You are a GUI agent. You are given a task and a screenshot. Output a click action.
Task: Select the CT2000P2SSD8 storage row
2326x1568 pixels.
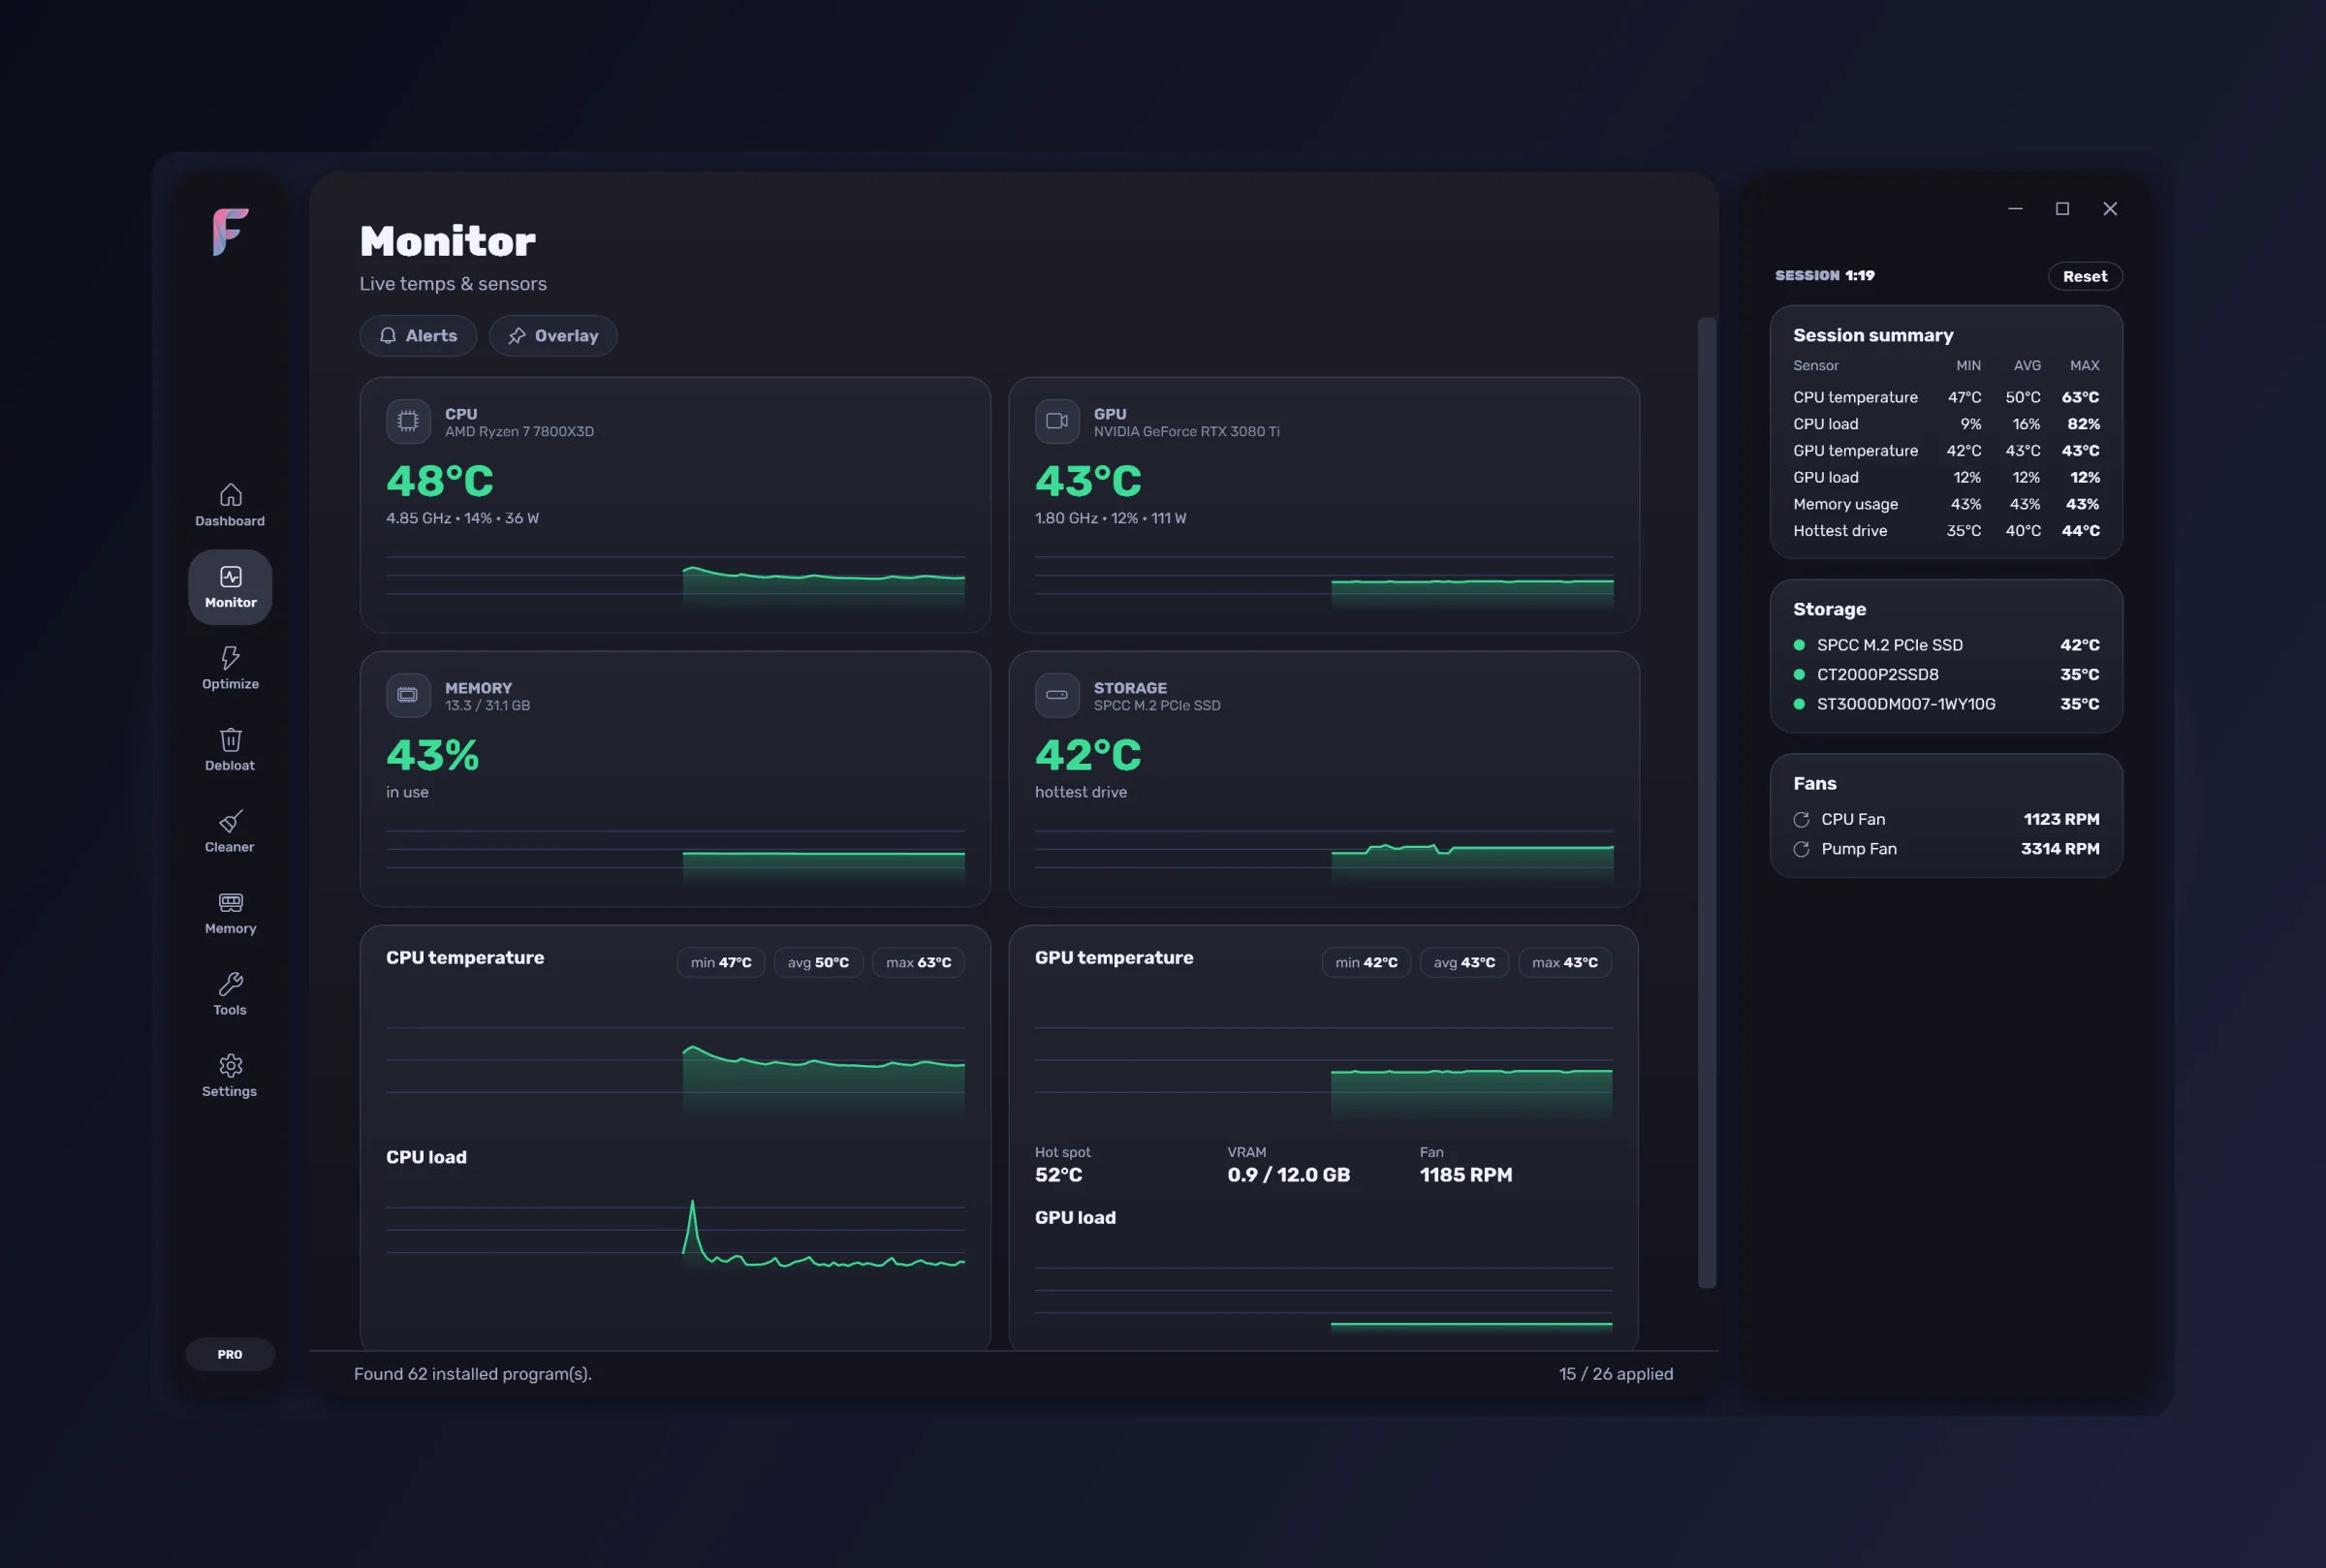tap(1946, 674)
